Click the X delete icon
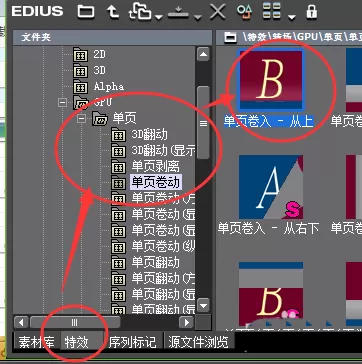 (x=218, y=12)
